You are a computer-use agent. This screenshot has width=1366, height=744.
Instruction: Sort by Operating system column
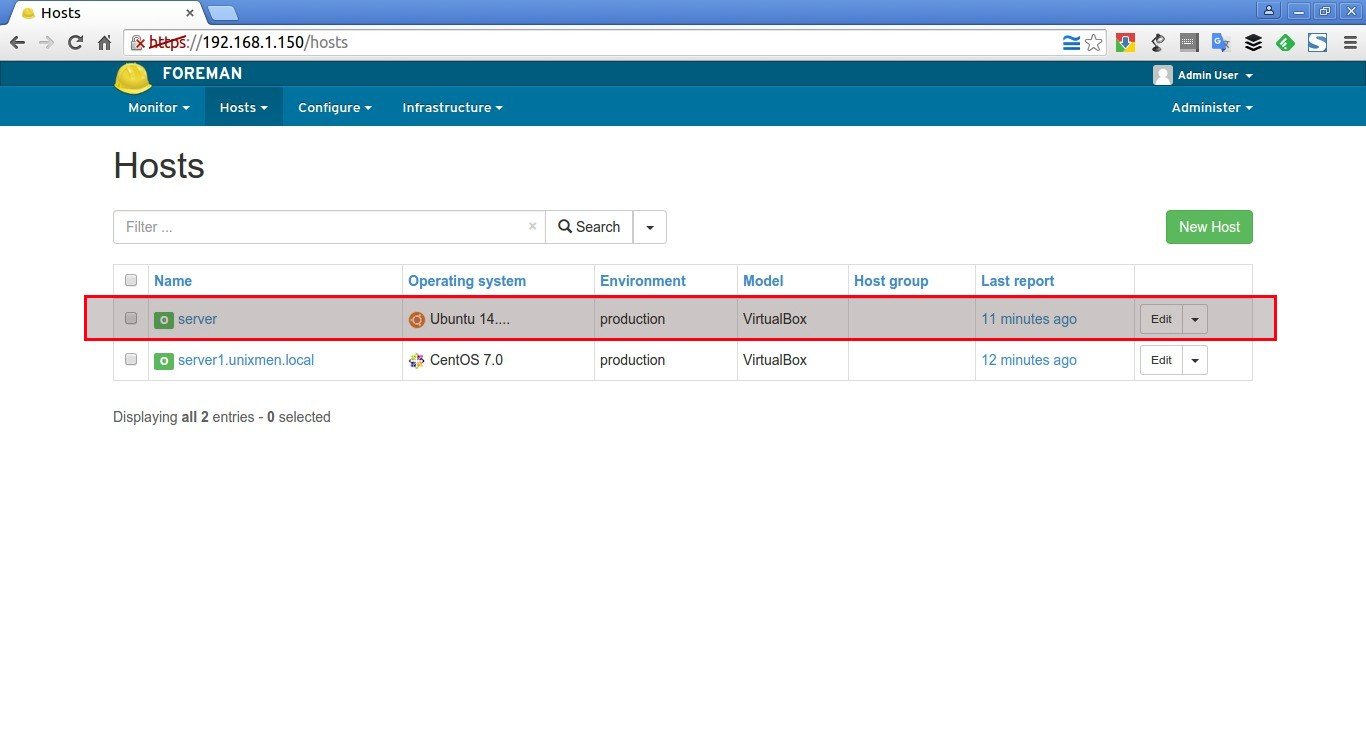tap(467, 281)
